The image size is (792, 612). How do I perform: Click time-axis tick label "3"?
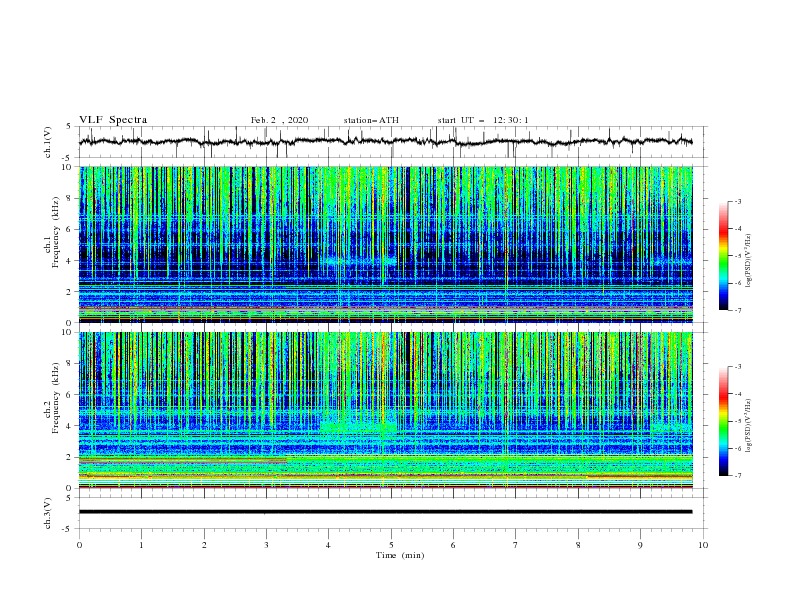pyautogui.click(x=266, y=545)
